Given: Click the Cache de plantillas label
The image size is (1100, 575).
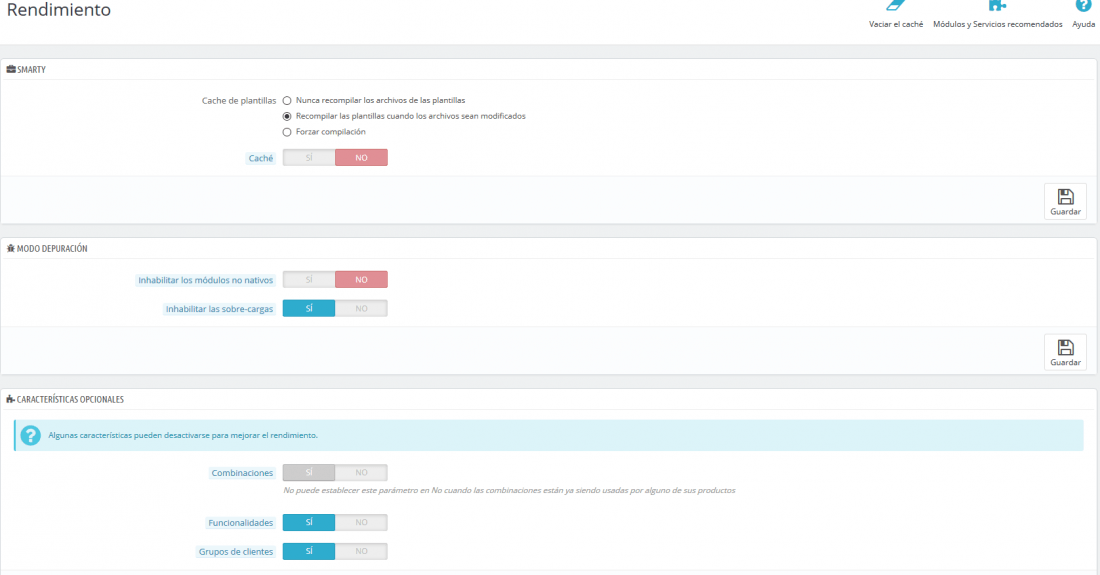Looking at the screenshot, I should 239,101.
